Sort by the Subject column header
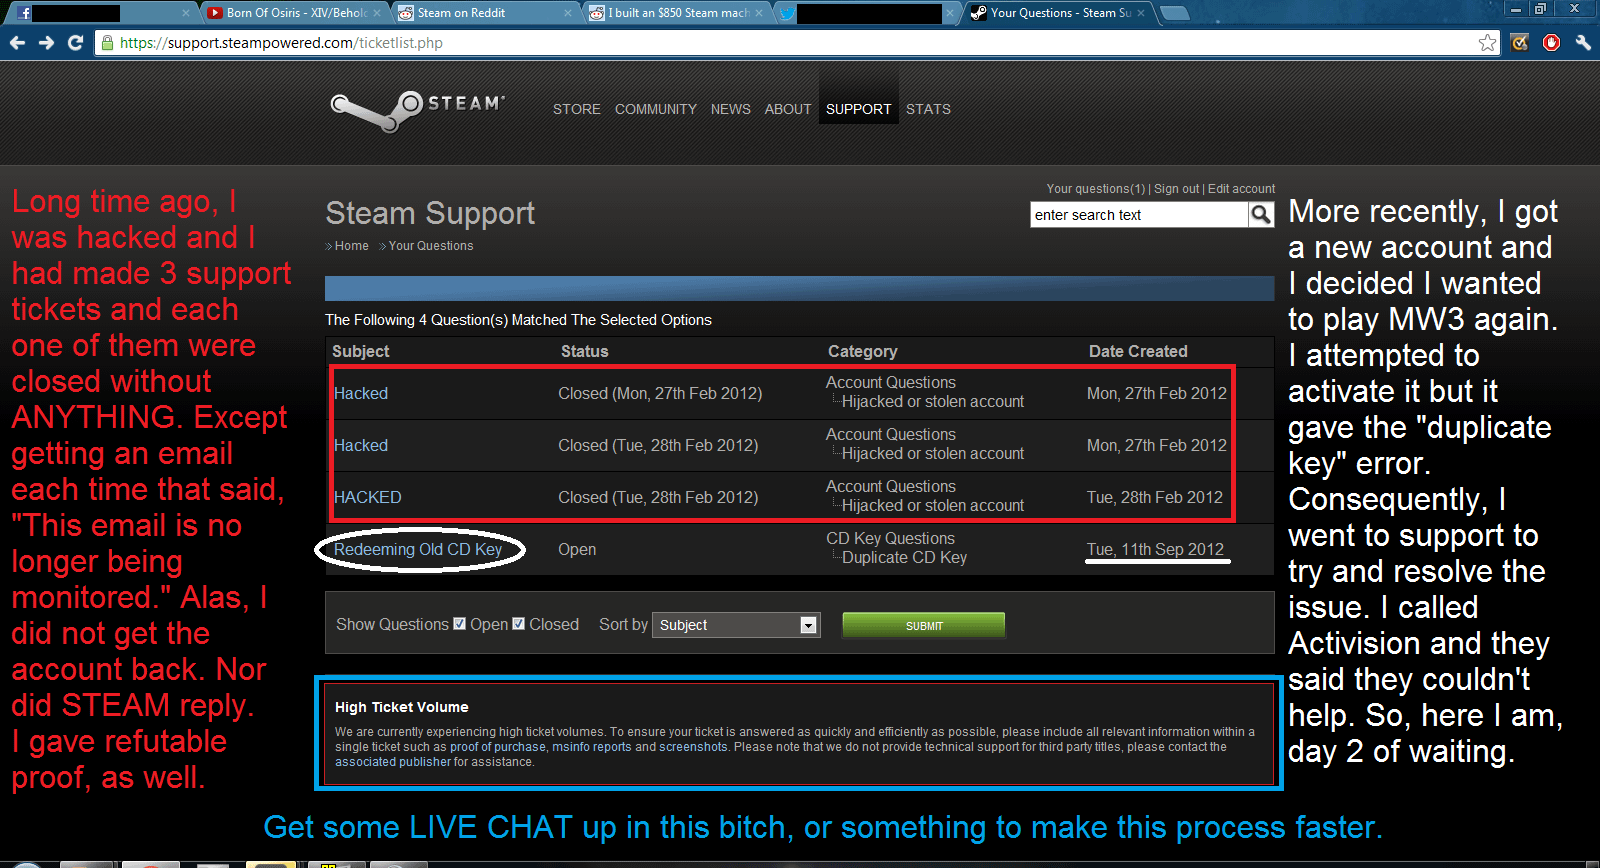 click(x=361, y=352)
